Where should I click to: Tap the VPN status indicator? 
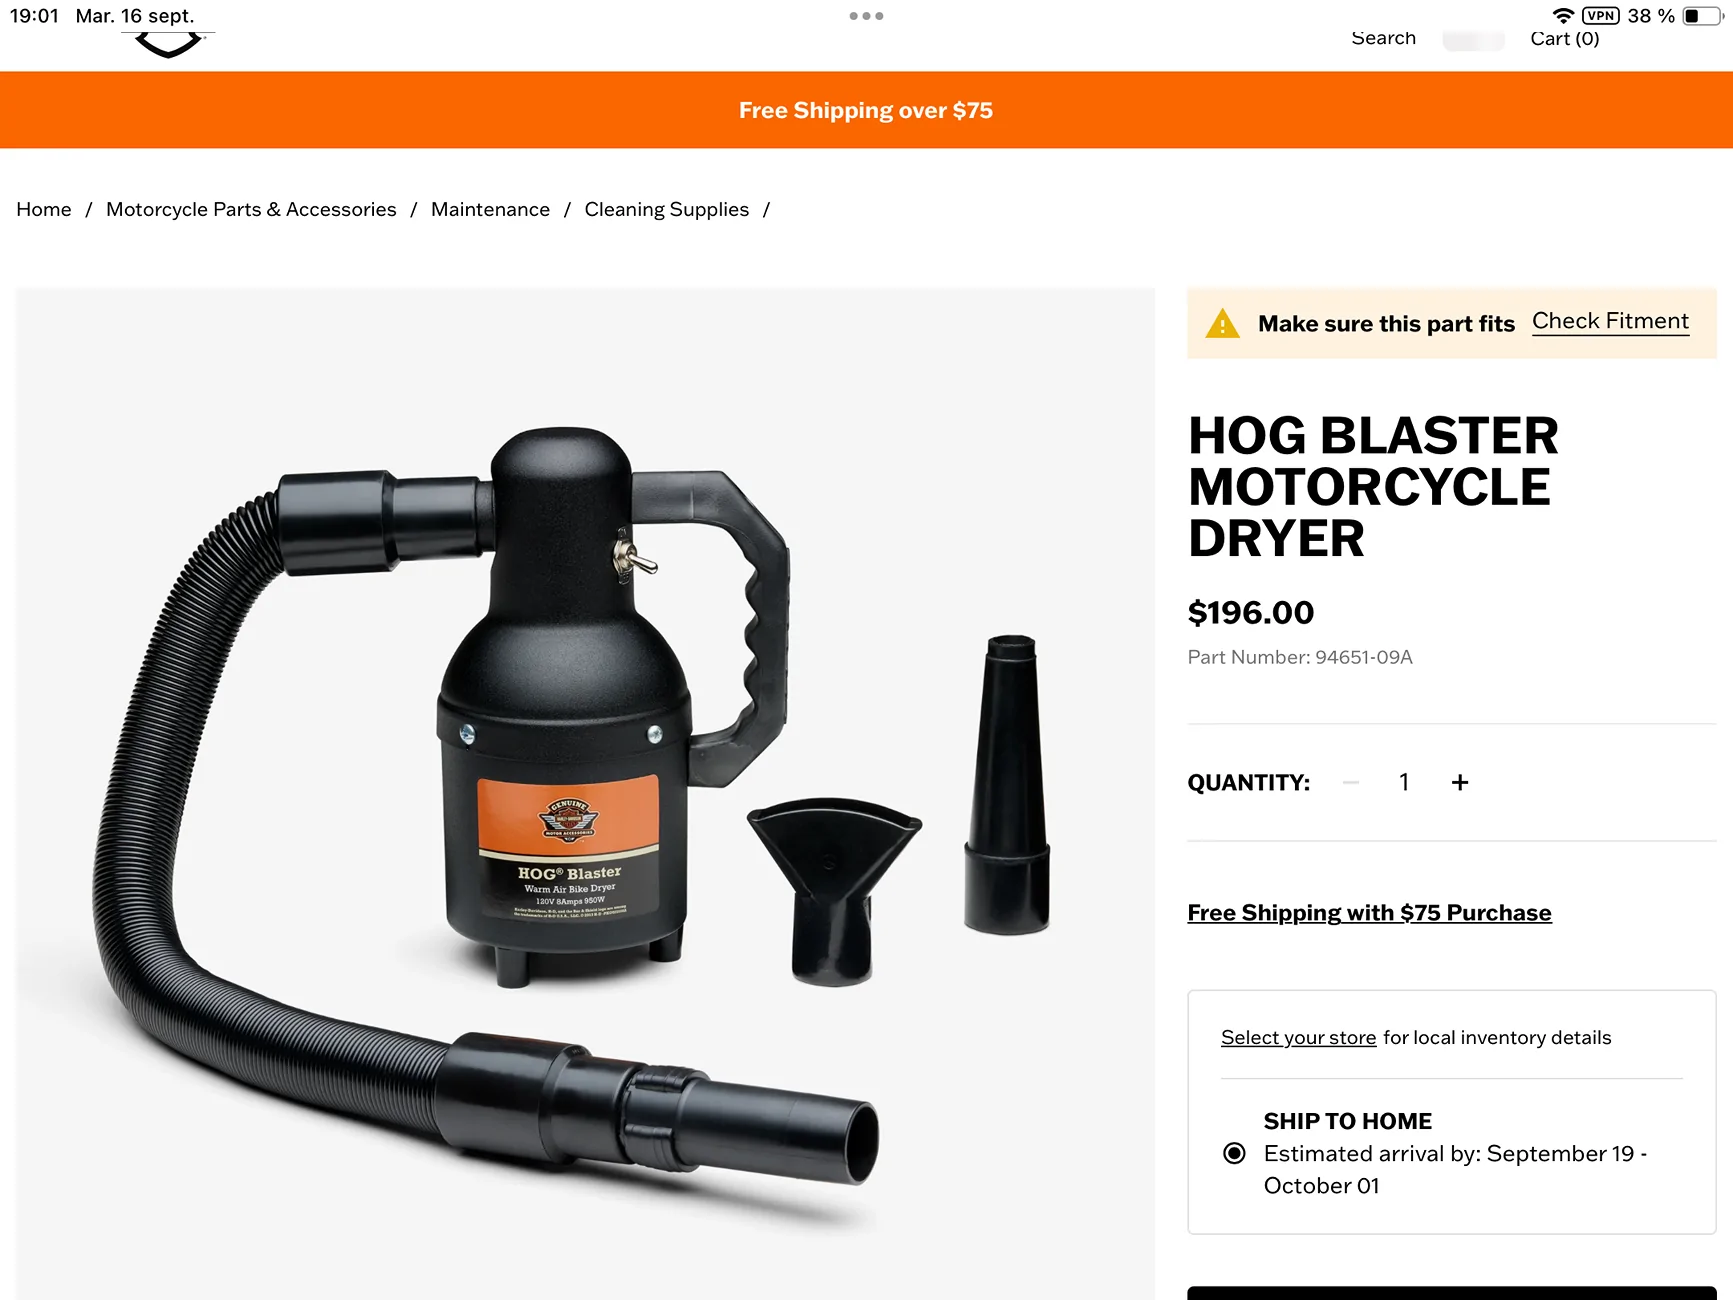coord(1601,16)
